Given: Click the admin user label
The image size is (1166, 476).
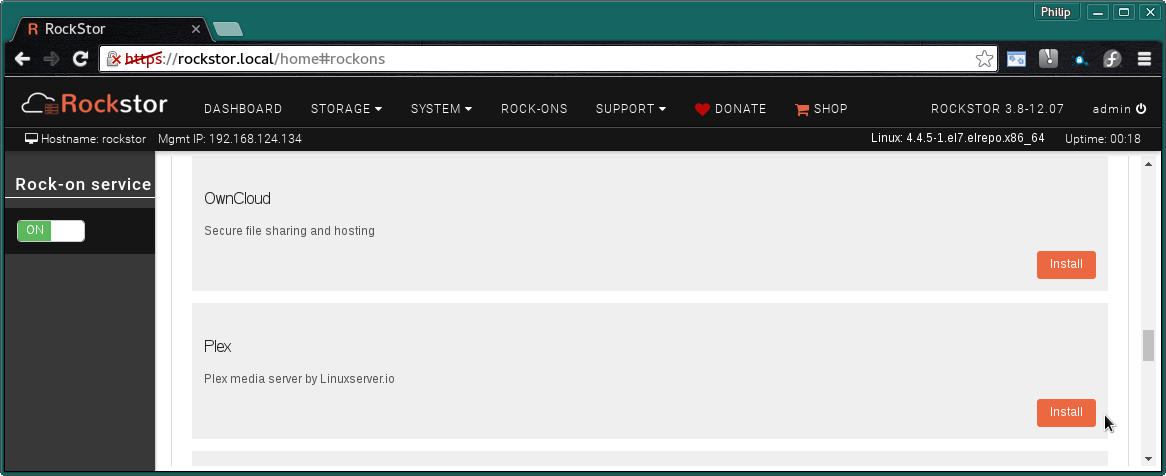Looking at the screenshot, I should [x=1112, y=109].
